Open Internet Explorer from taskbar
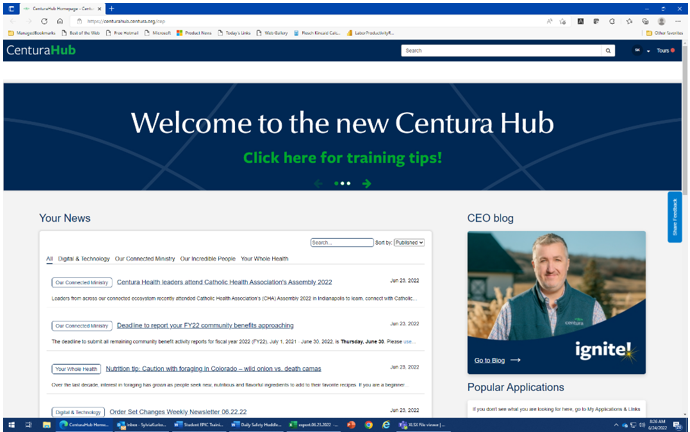 click(x=386, y=425)
